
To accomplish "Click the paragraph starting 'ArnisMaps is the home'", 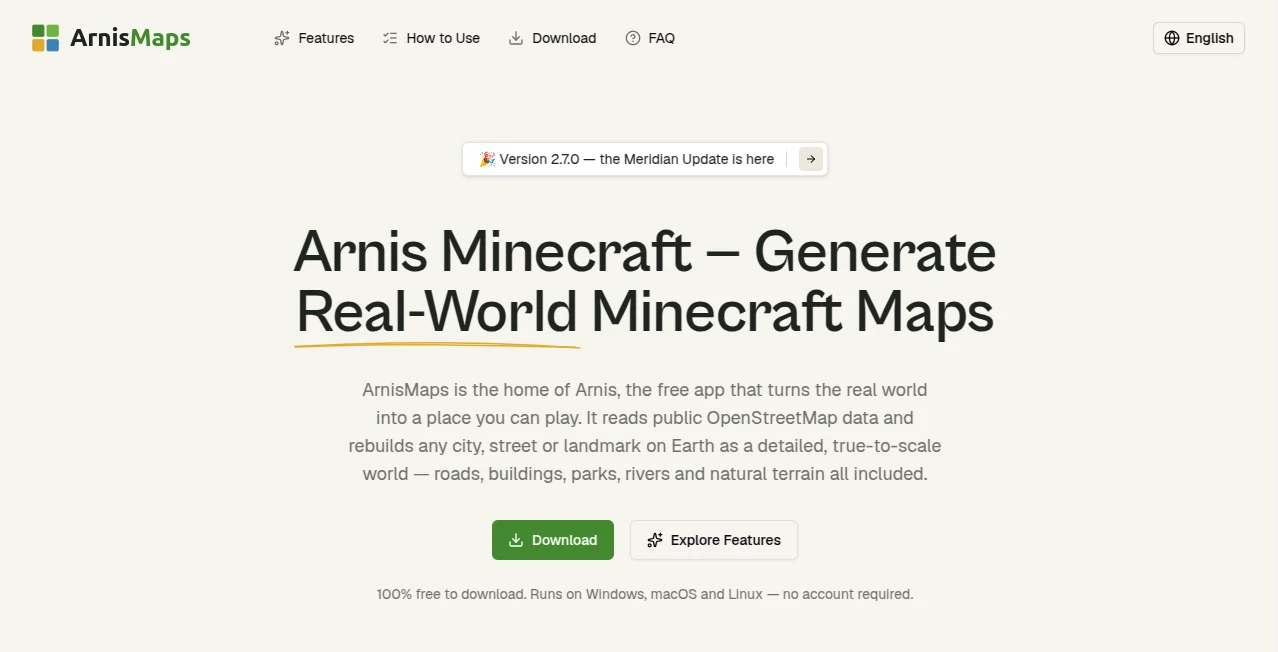I will click(645, 431).
